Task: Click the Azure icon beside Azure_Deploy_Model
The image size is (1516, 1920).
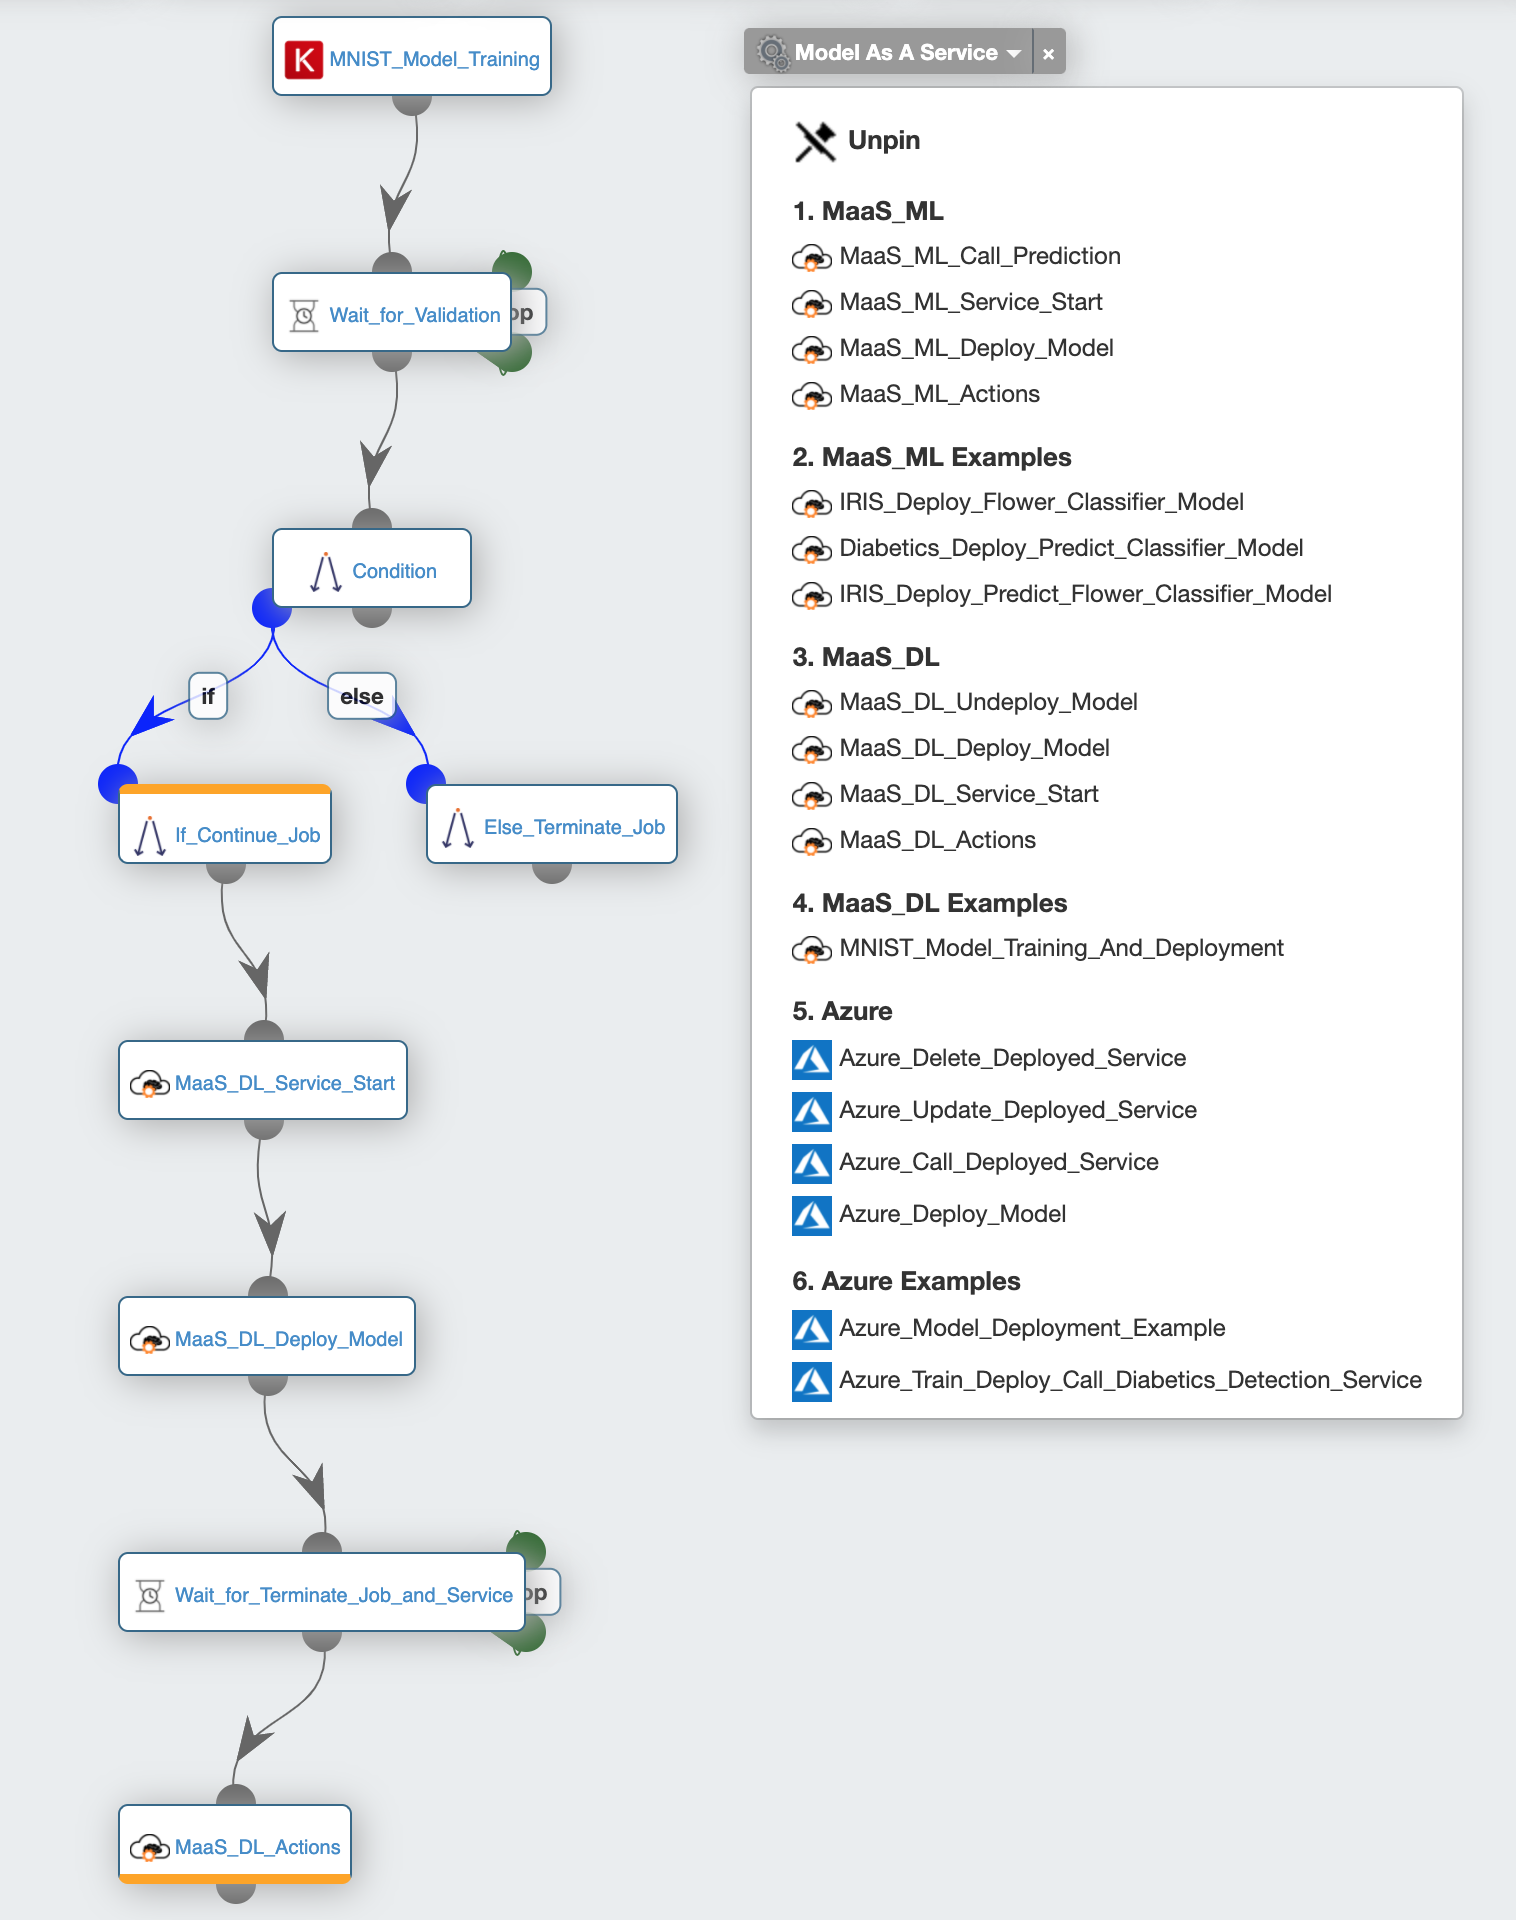Action: pyautogui.click(x=812, y=1216)
